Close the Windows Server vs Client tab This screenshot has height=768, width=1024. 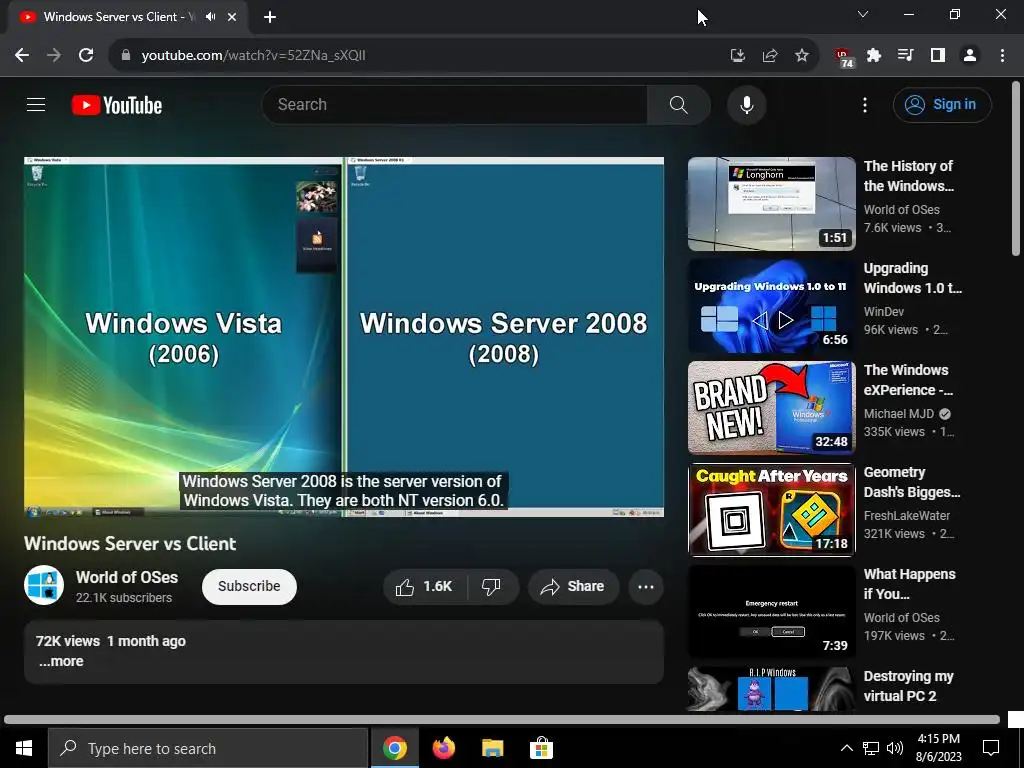tap(232, 17)
